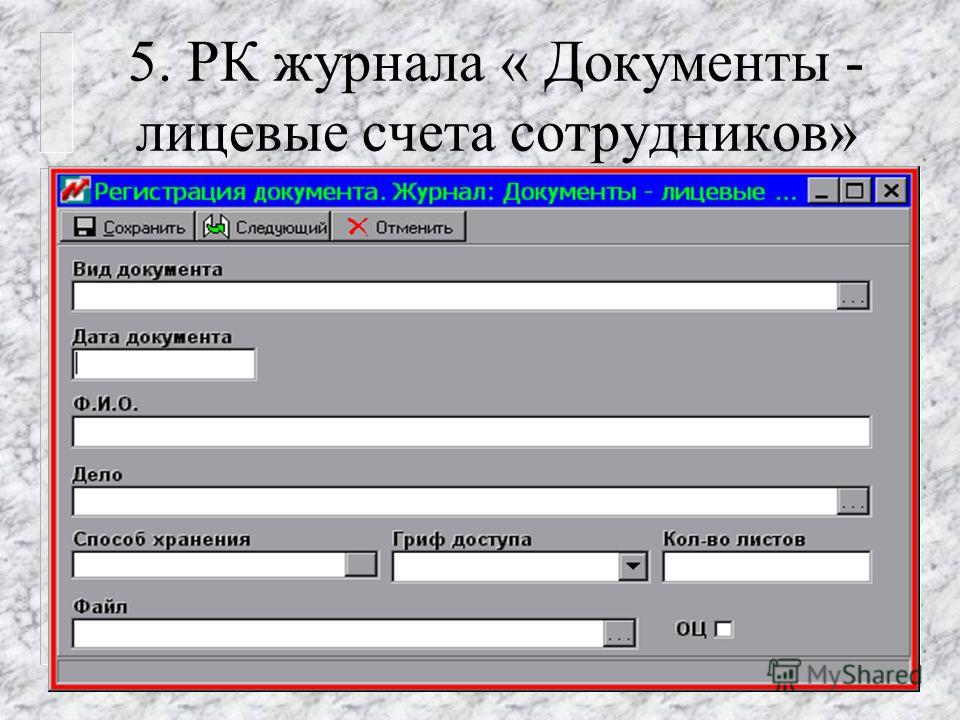Click into Вид документа field
960x720 pixels.
click(x=455, y=296)
